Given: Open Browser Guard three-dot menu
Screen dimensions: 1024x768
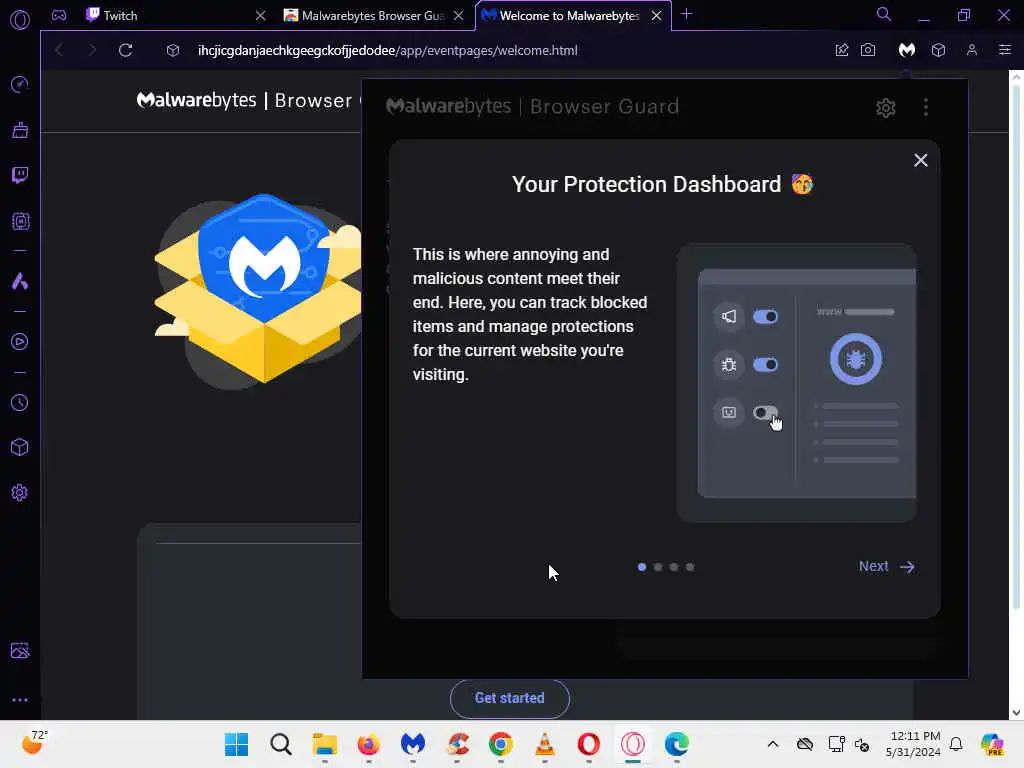Looking at the screenshot, I should 925,108.
